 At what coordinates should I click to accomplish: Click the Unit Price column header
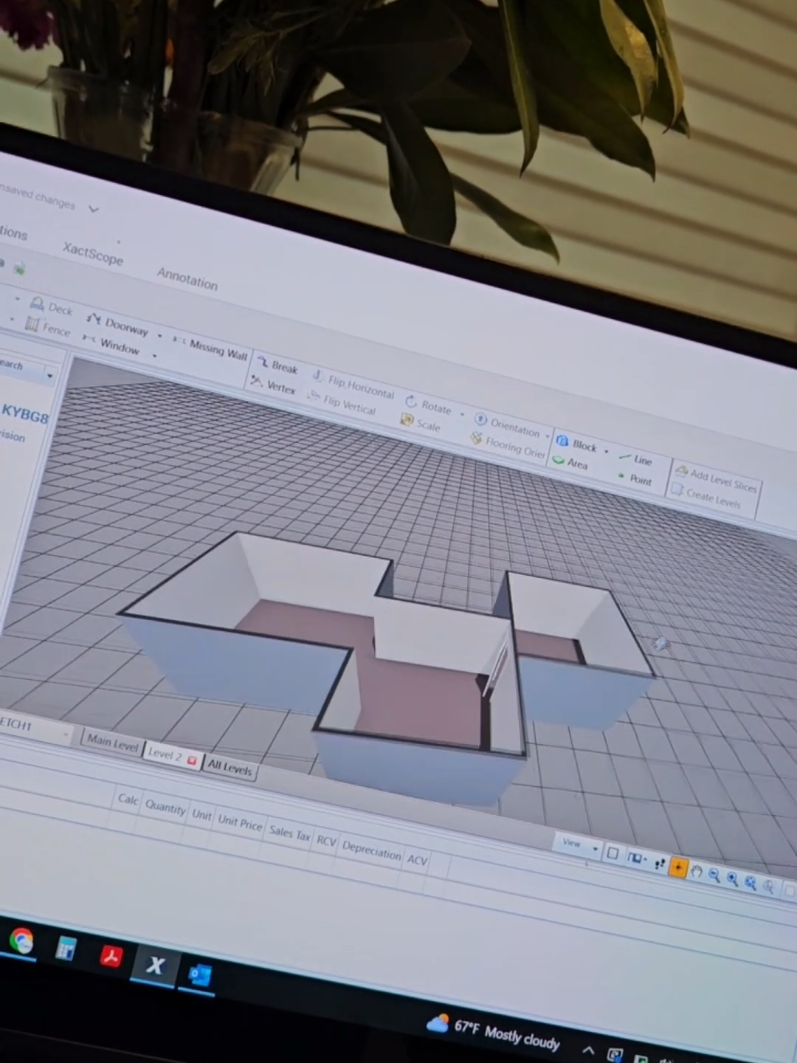click(x=240, y=822)
